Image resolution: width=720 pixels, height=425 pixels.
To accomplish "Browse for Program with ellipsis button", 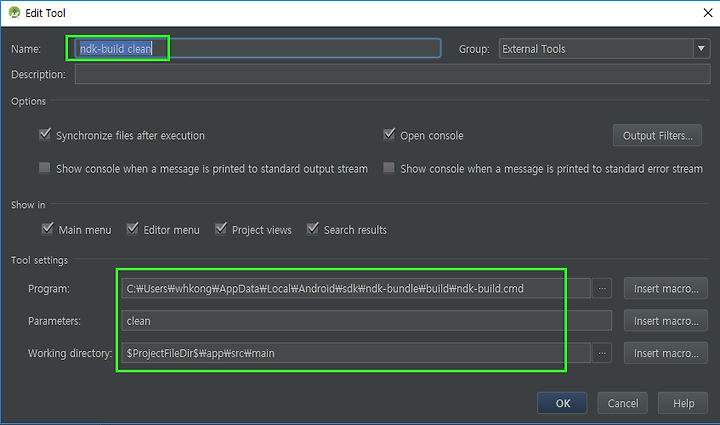I will tap(602, 289).
